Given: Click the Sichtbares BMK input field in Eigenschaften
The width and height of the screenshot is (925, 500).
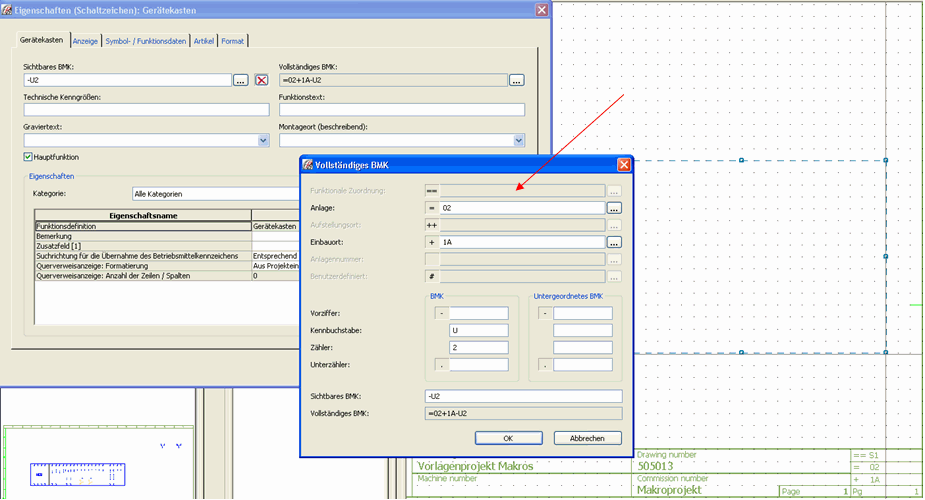Looking at the screenshot, I should [127, 80].
